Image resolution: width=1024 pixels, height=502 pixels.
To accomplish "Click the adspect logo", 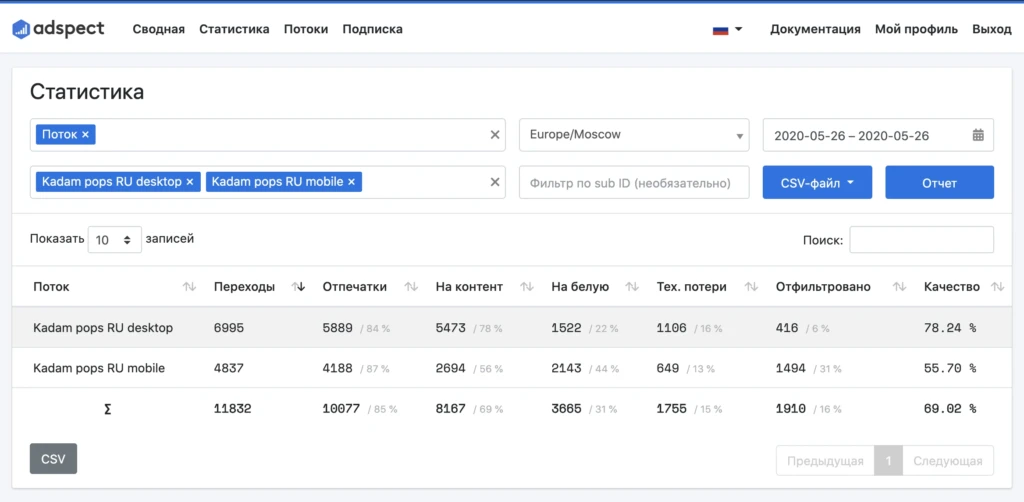I will (x=58, y=29).
